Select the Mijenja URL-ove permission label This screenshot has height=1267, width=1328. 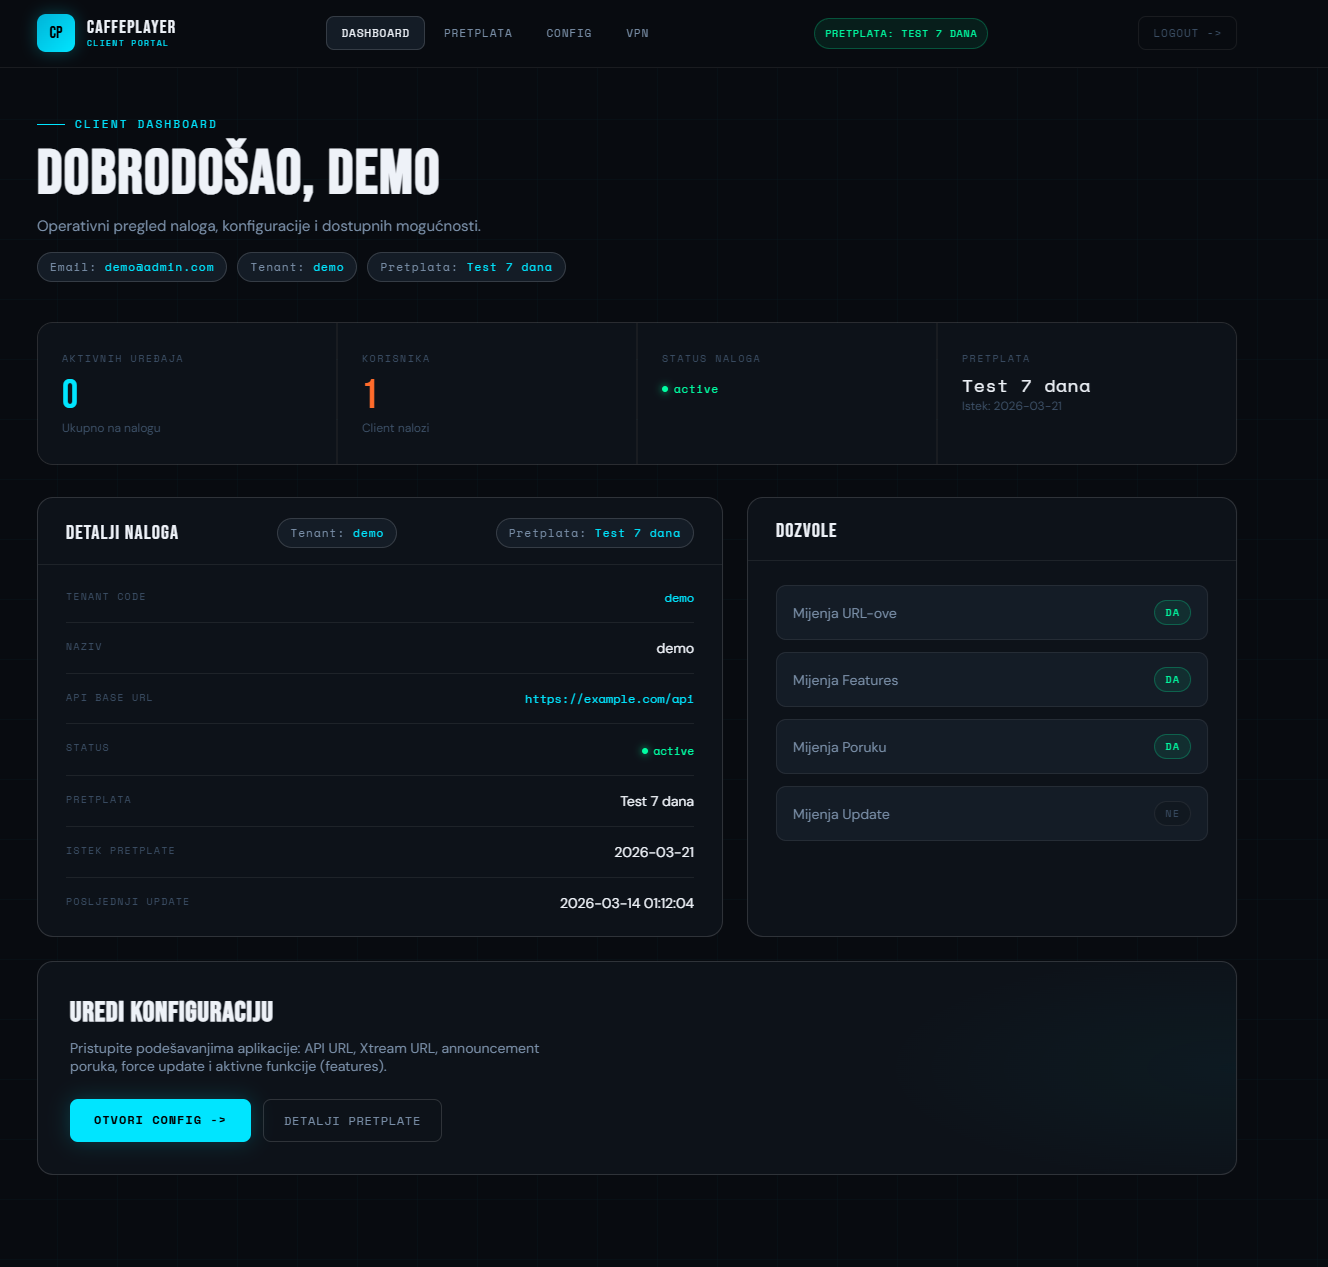(845, 613)
